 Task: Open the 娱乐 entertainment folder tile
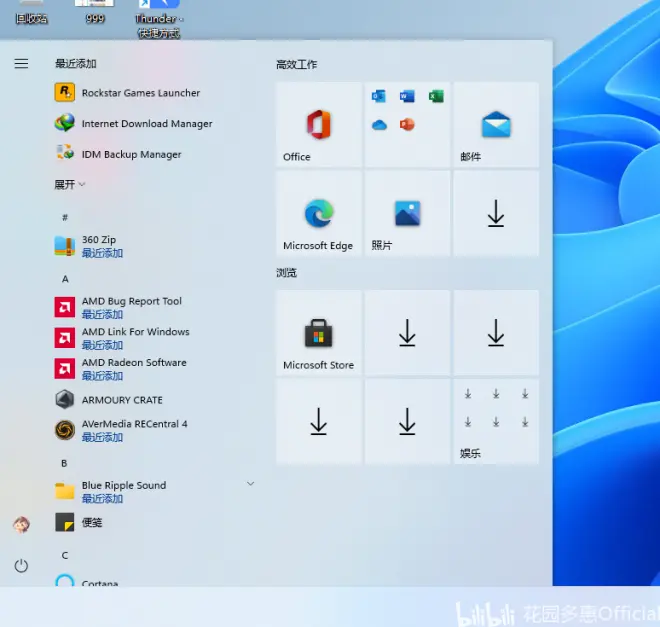(x=496, y=421)
